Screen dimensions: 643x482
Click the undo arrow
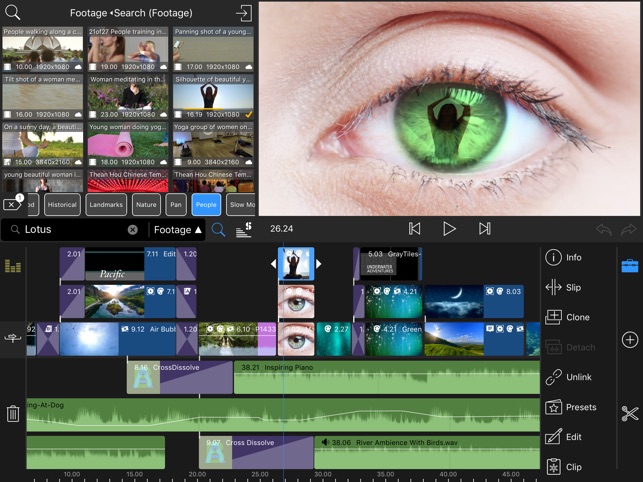pos(604,229)
